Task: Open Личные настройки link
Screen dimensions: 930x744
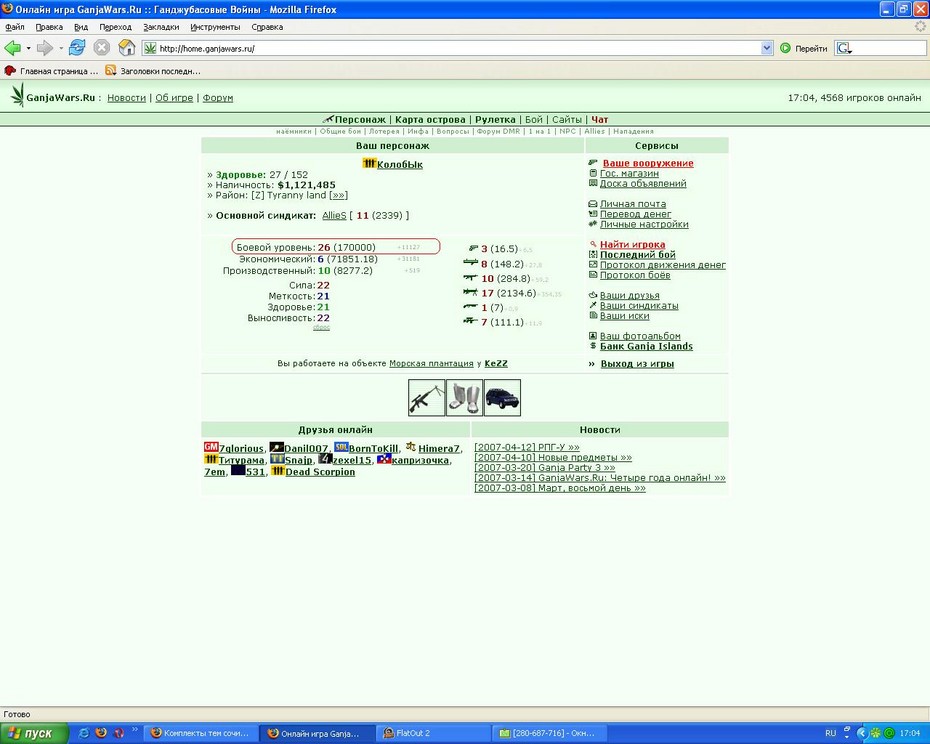Action: click(644, 224)
